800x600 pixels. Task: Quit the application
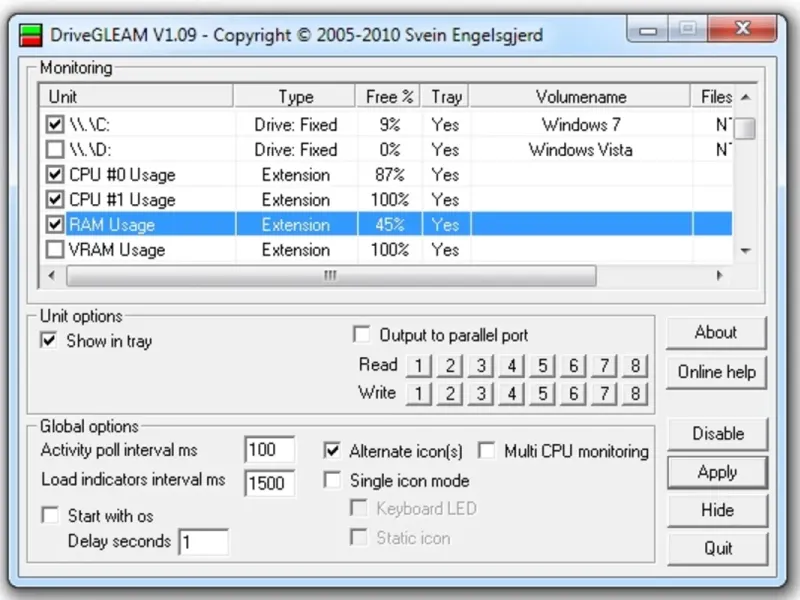click(717, 548)
